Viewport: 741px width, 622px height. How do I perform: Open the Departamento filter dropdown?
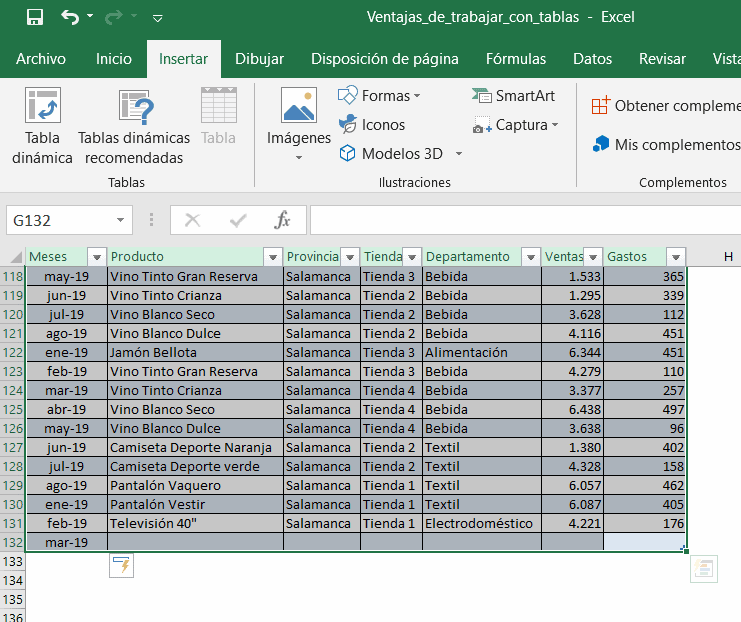click(531, 257)
